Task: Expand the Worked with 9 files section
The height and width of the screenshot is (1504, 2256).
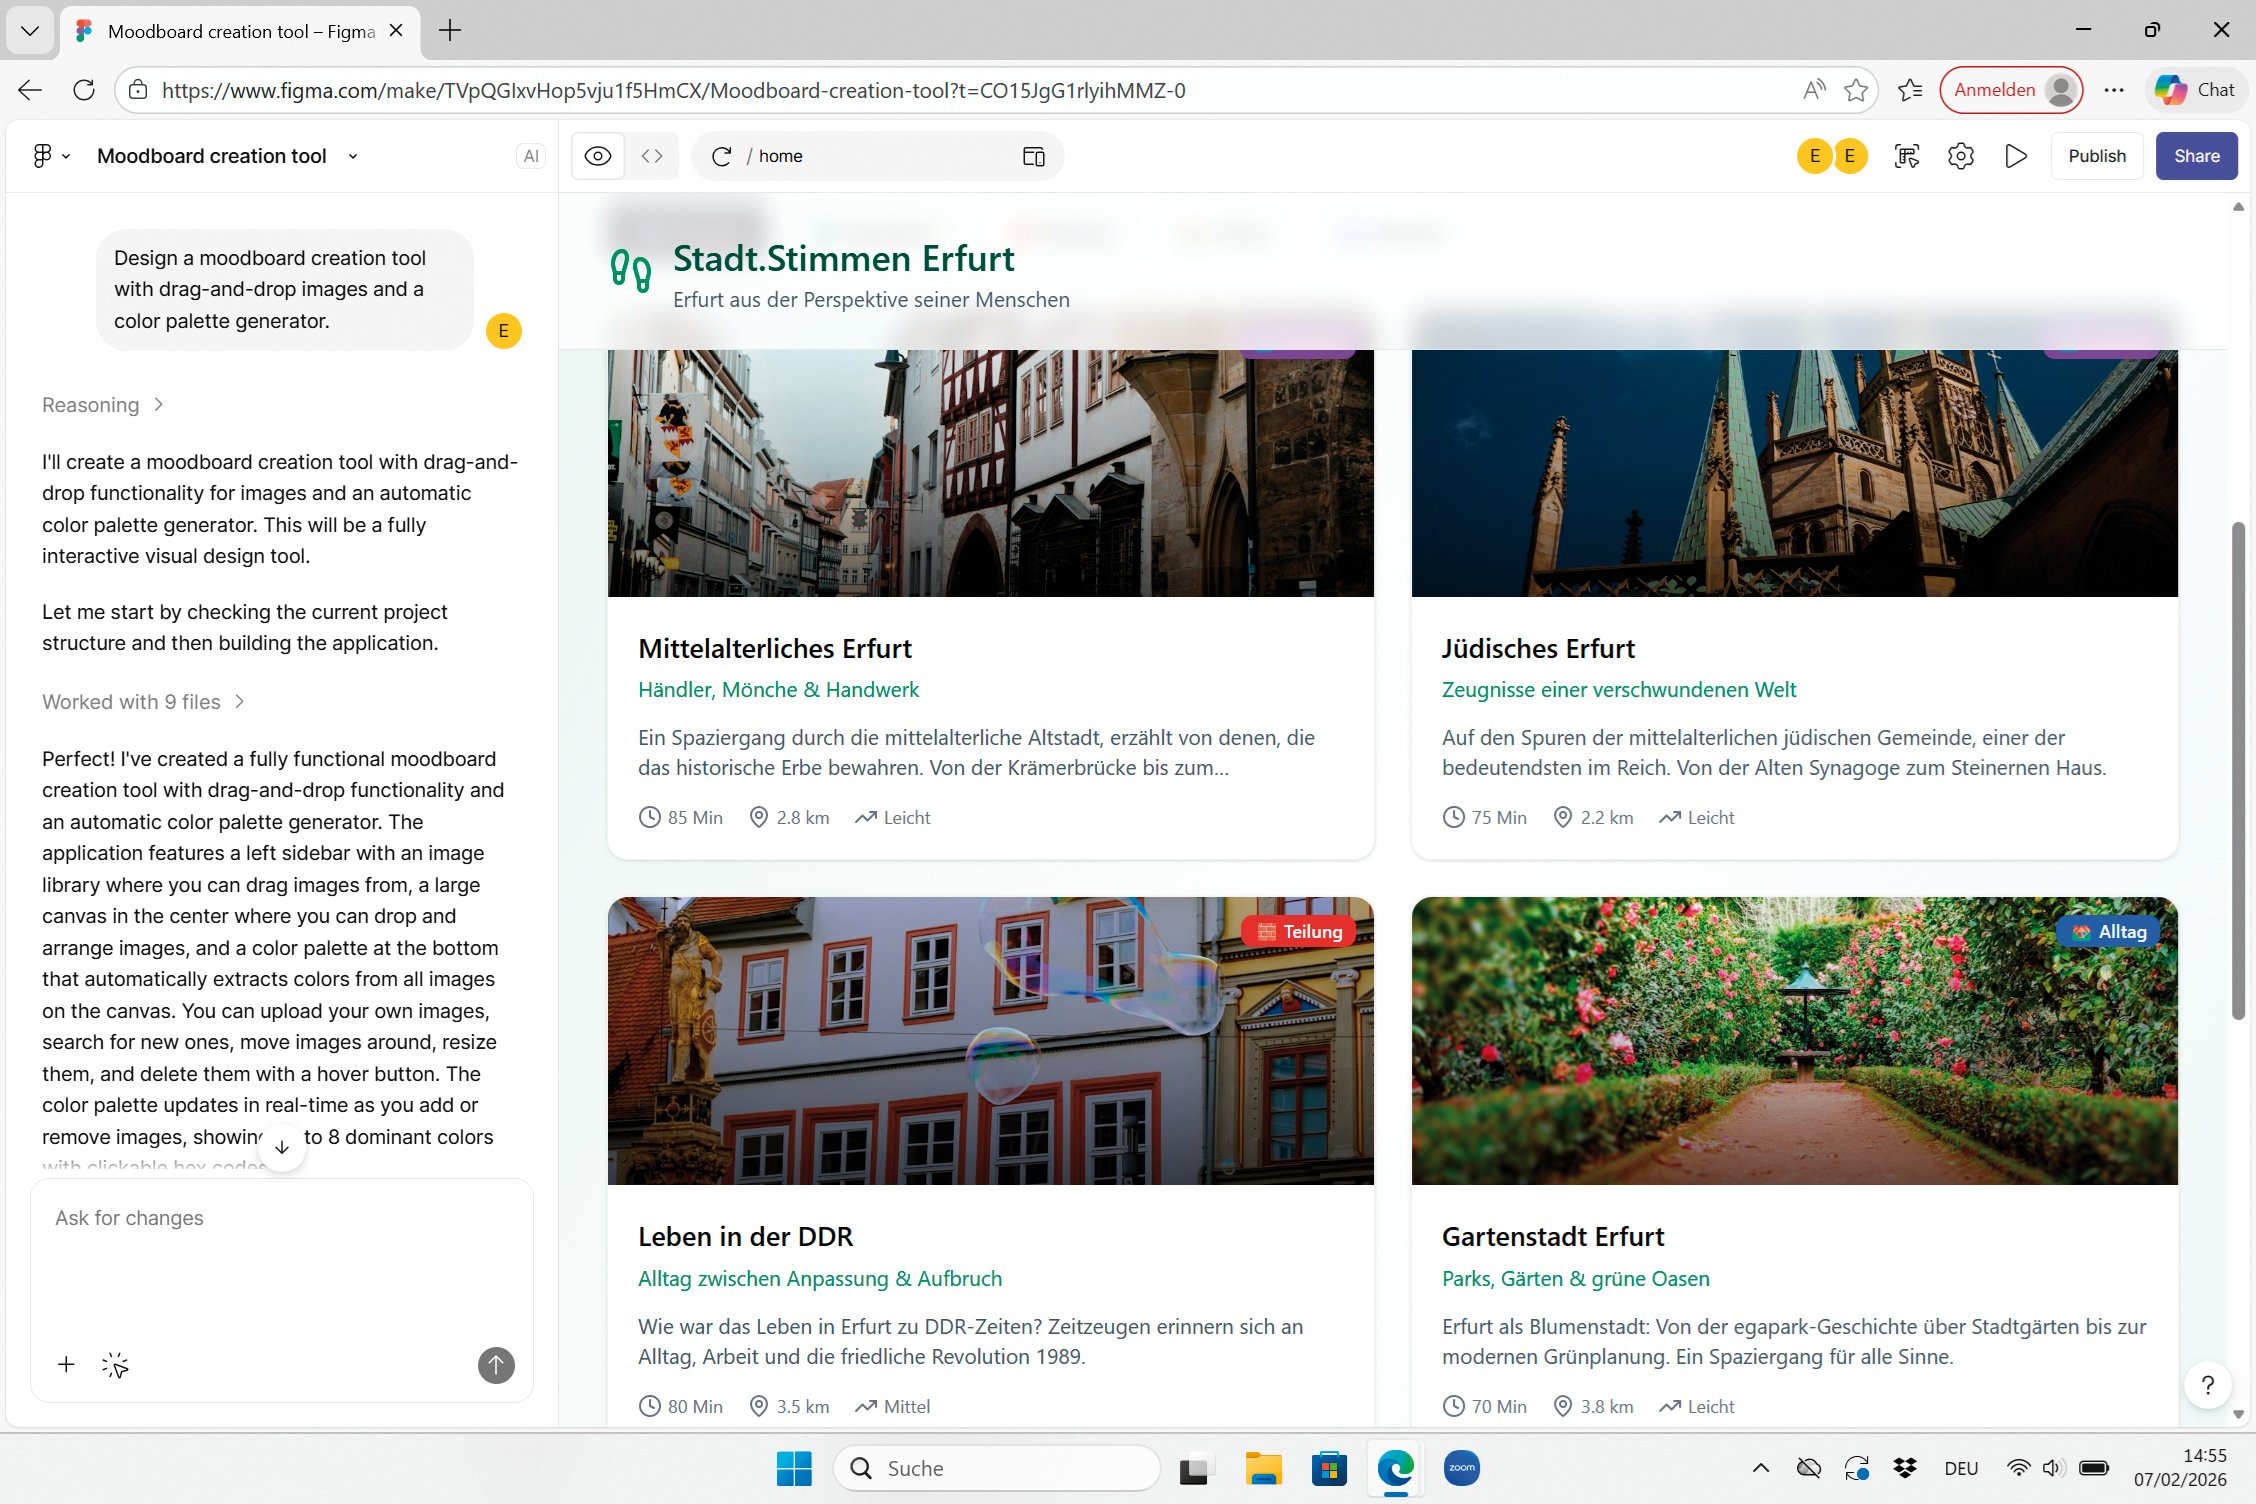Action: coord(144,702)
